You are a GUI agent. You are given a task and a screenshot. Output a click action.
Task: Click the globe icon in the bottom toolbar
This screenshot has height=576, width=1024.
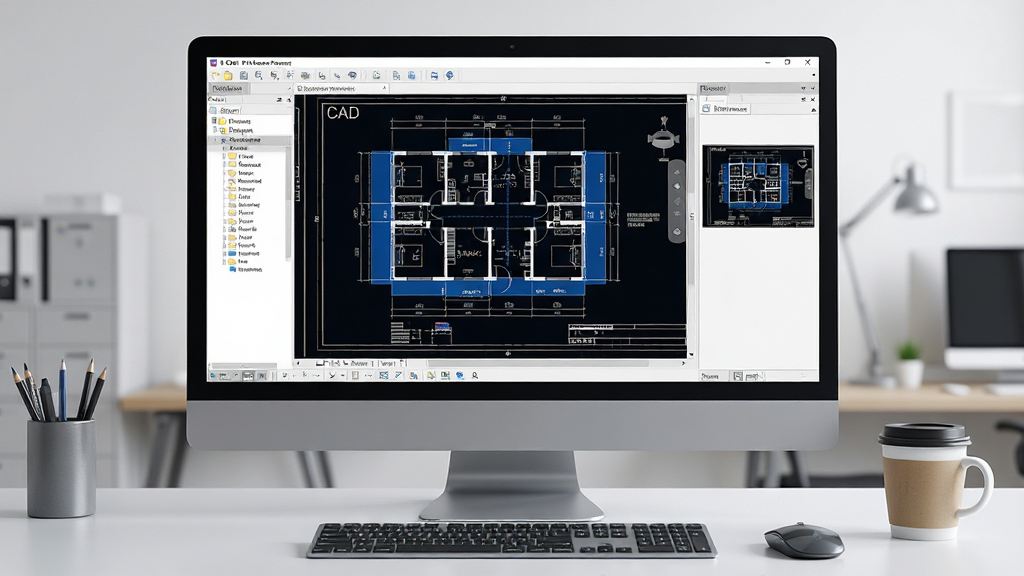click(x=460, y=376)
